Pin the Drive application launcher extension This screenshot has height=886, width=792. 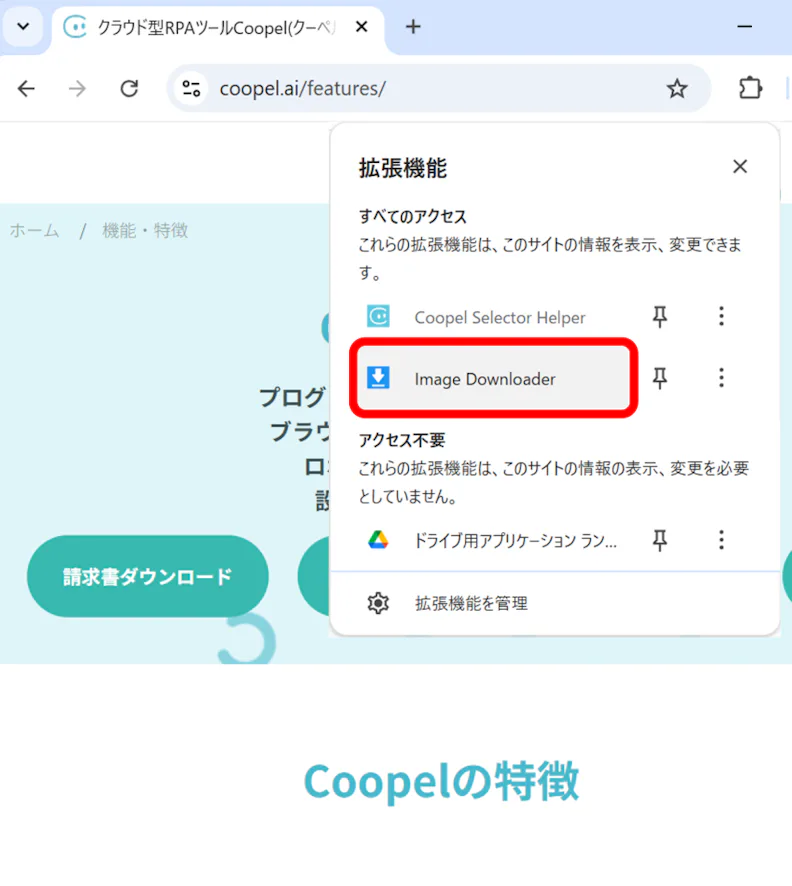(660, 540)
